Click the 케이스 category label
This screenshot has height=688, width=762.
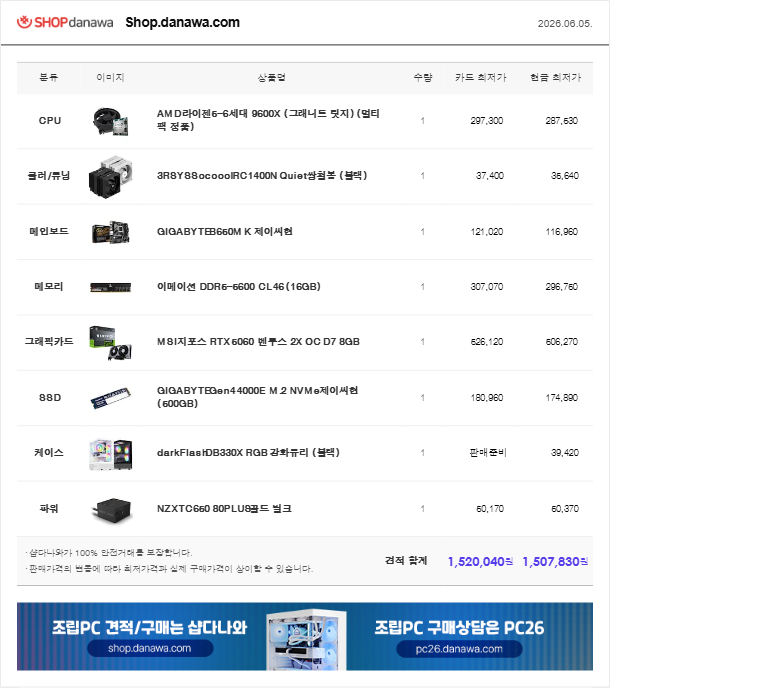click(x=49, y=452)
